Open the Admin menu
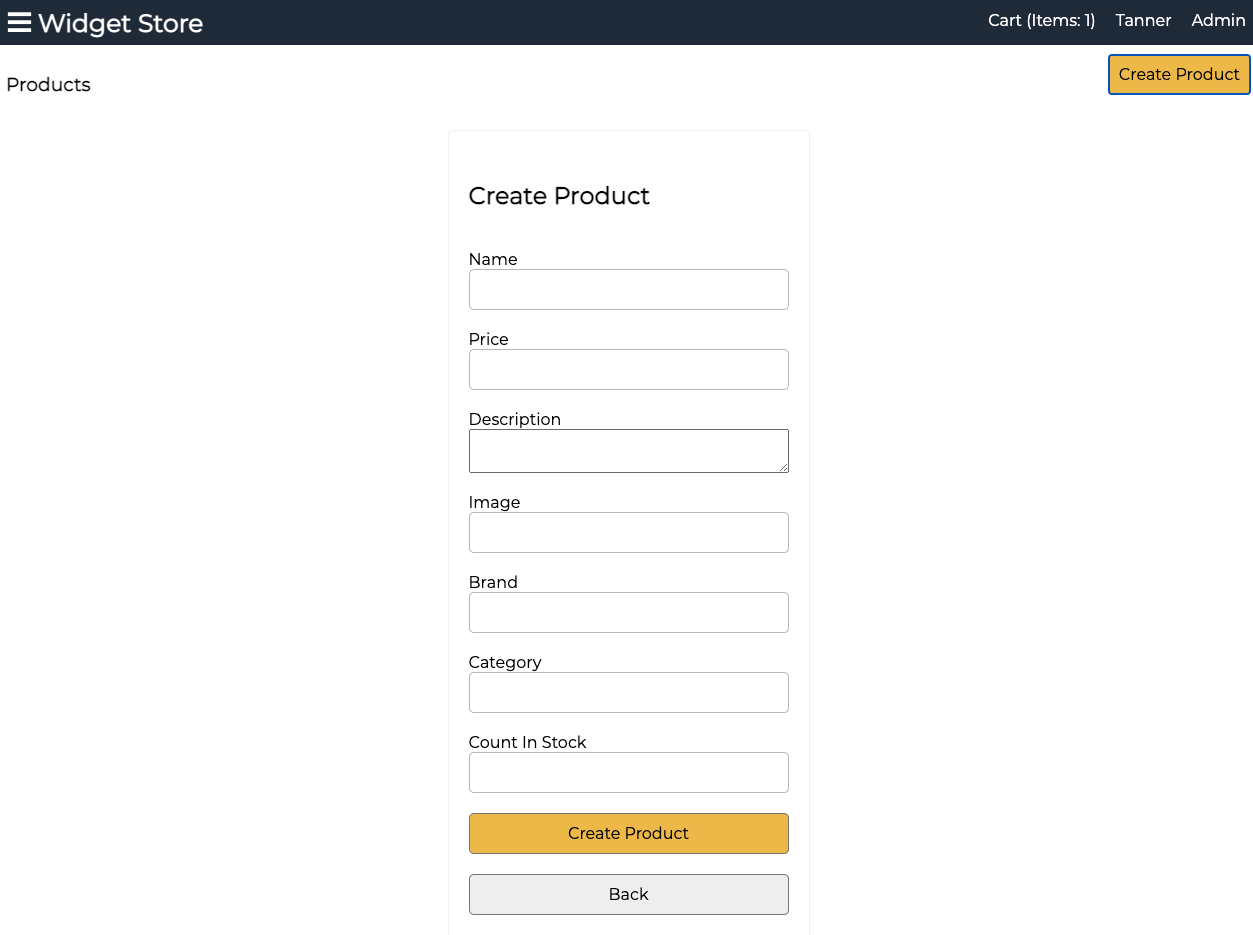 [x=1218, y=20]
